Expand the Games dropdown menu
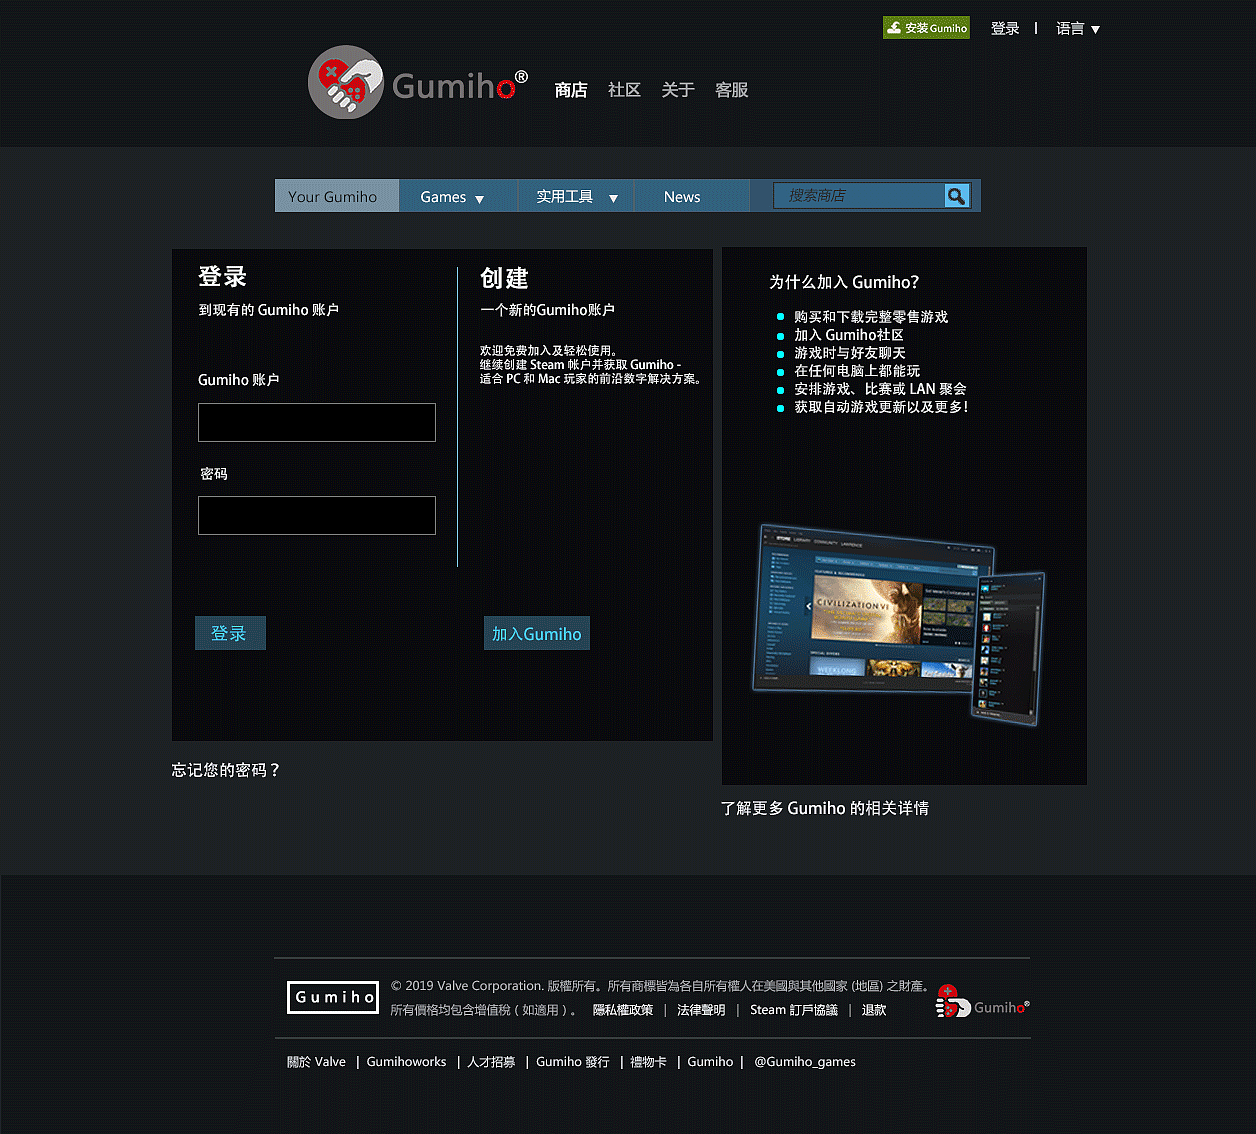The image size is (1256, 1134). [452, 197]
